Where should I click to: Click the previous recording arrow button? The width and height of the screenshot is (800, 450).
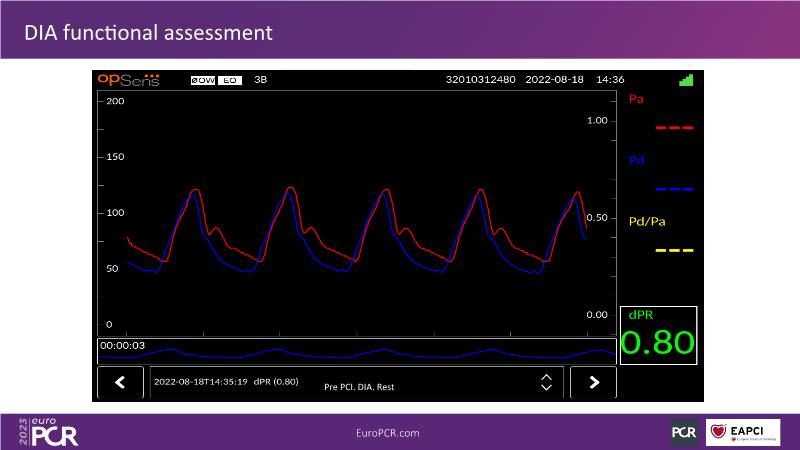pyautogui.click(x=121, y=382)
